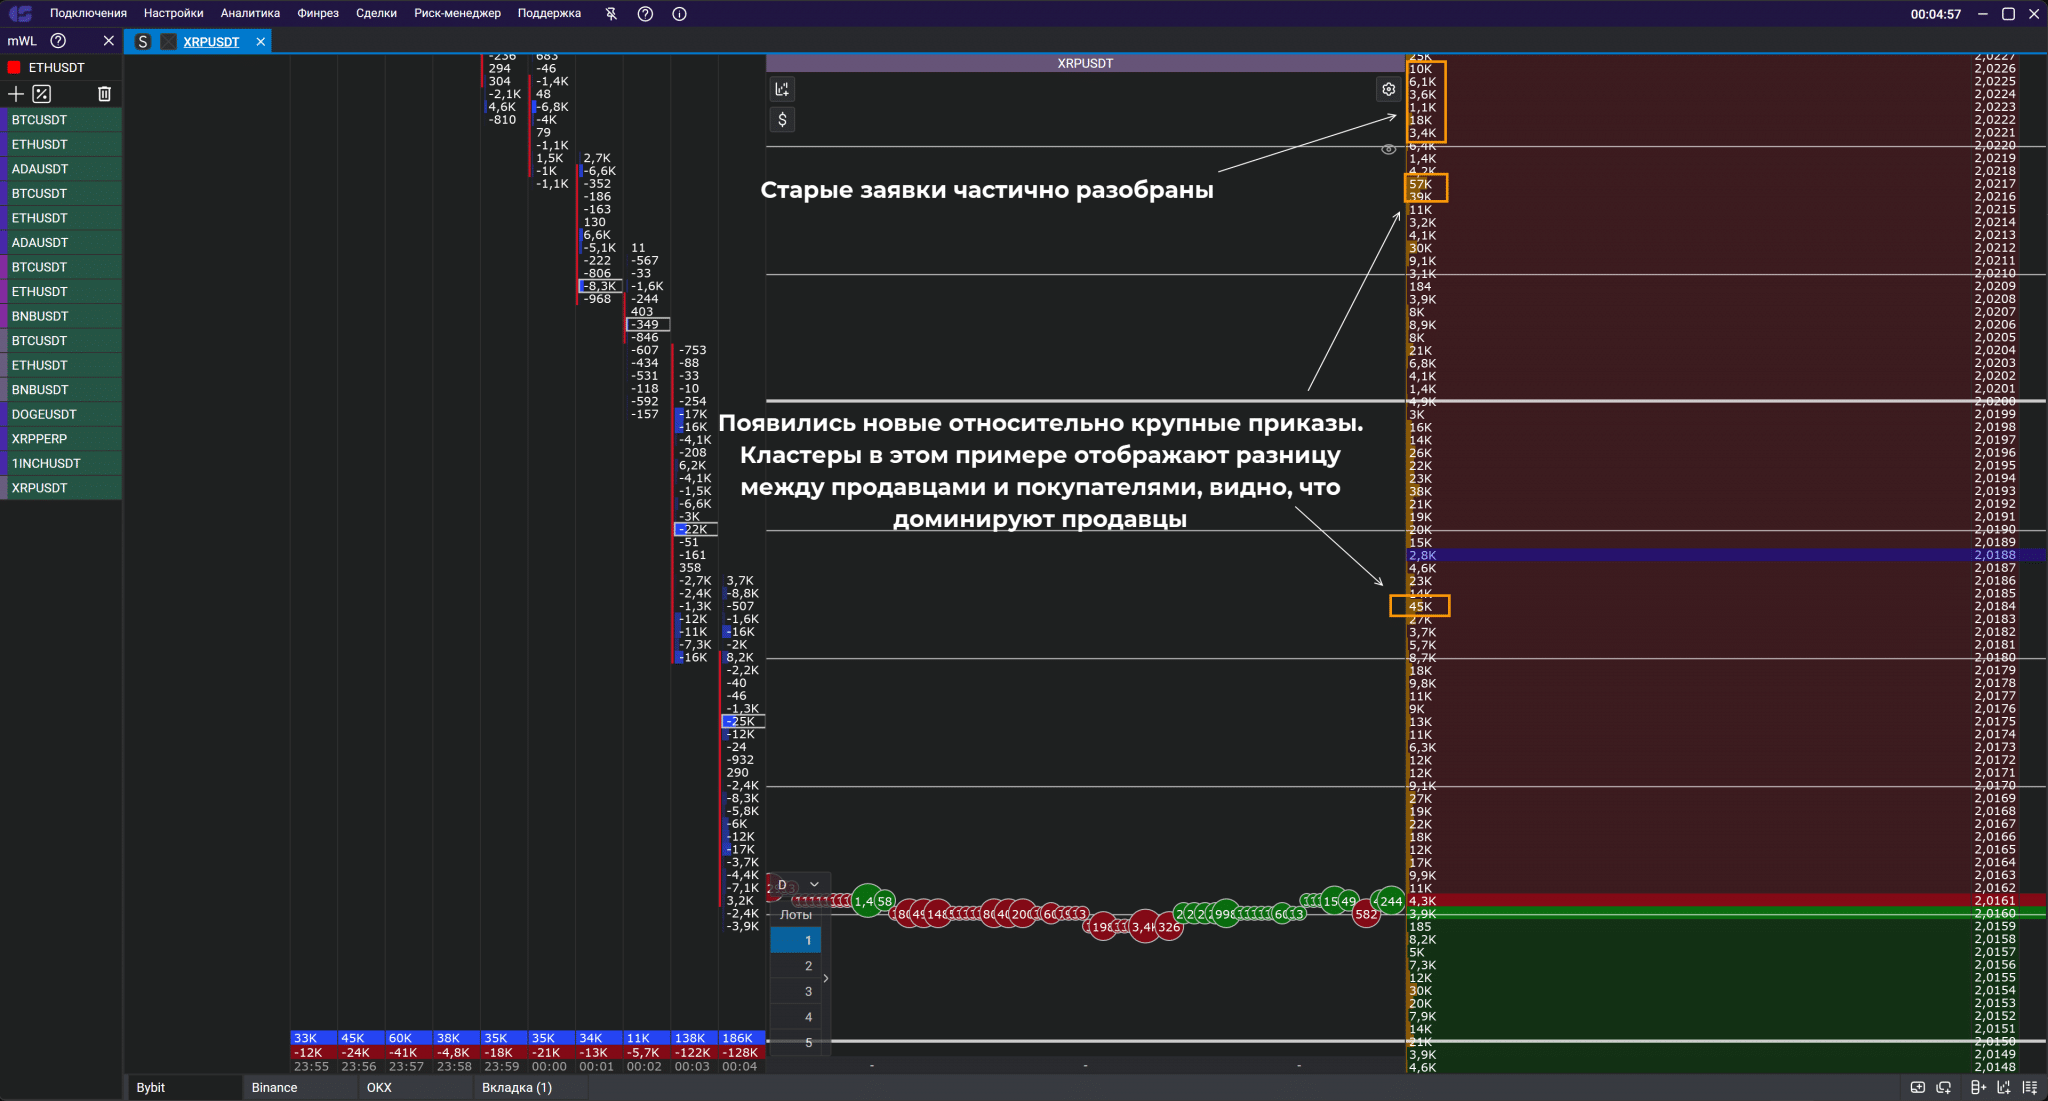The height and width of the screenshot is (1101, 2048).
Task: Click the dollar sign button on the chart
Action: pyautogui.click(x=782, y=120)
